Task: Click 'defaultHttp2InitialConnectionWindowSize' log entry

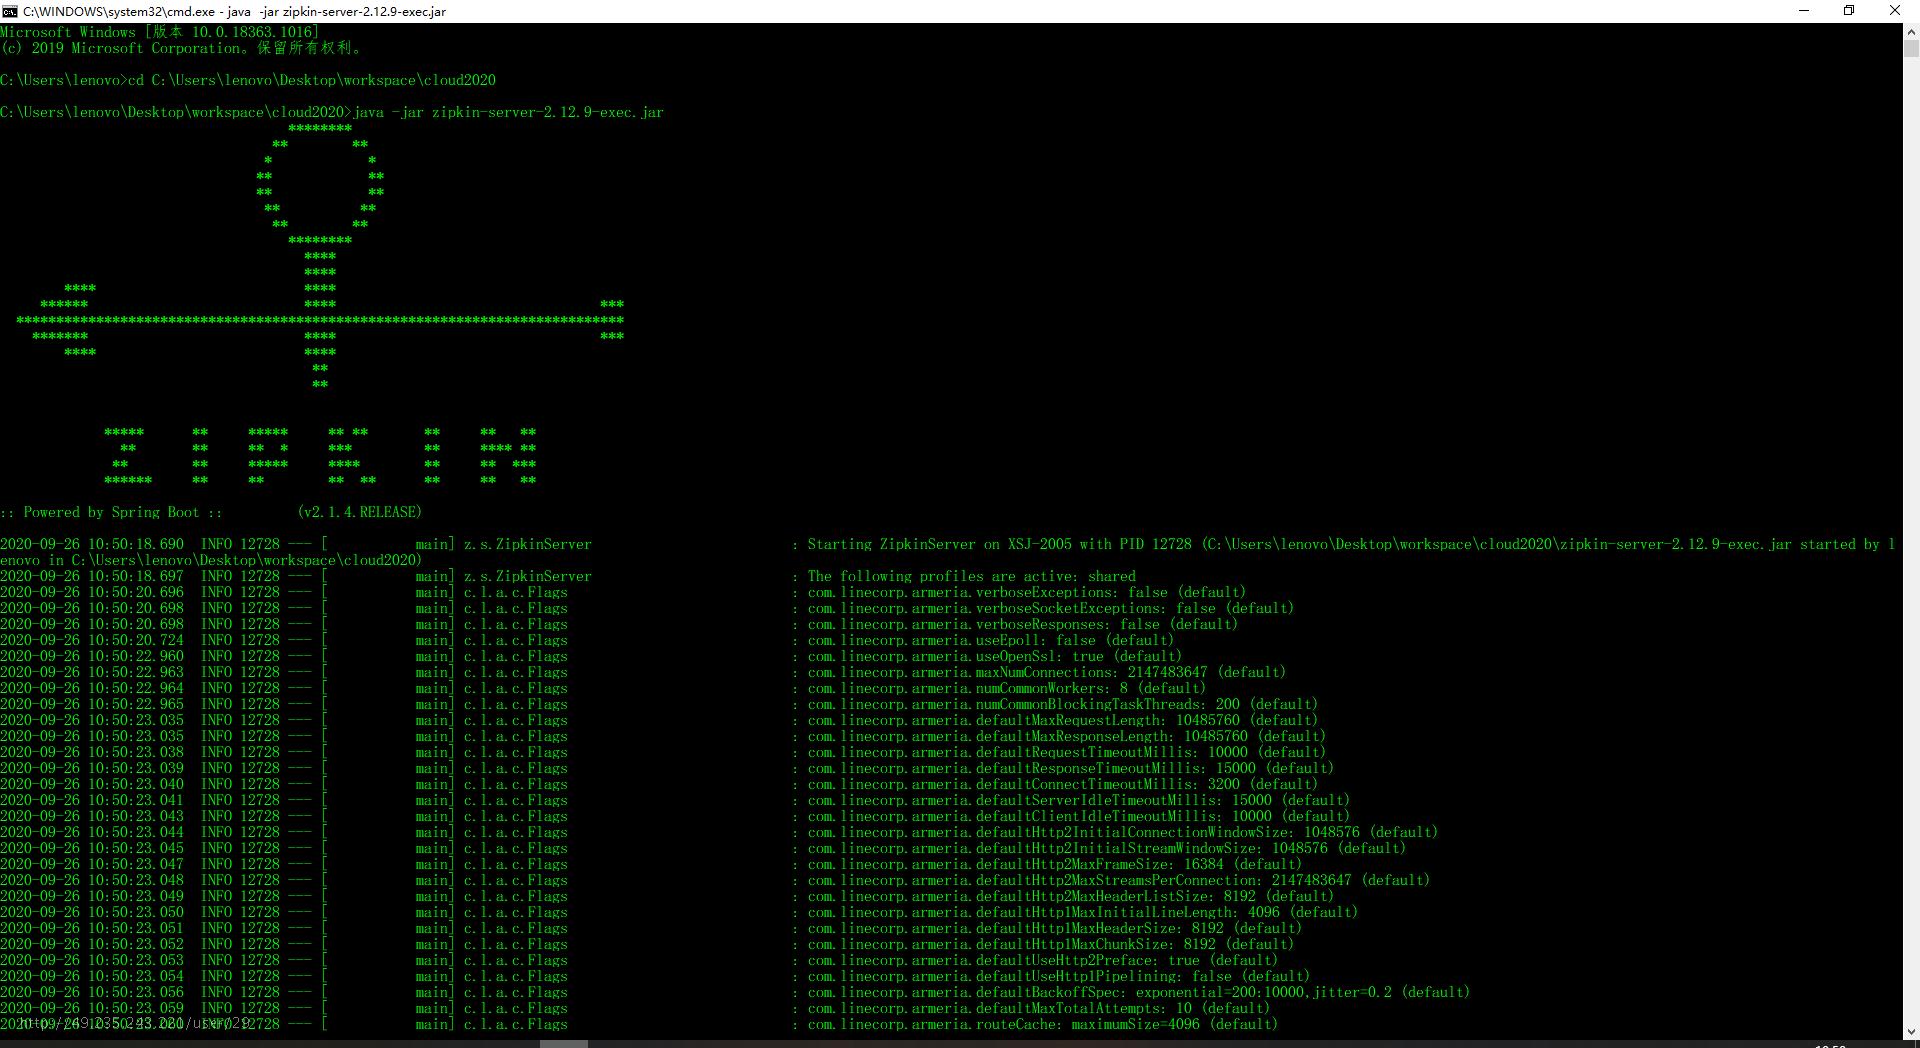Action: tap(1123, 832)
